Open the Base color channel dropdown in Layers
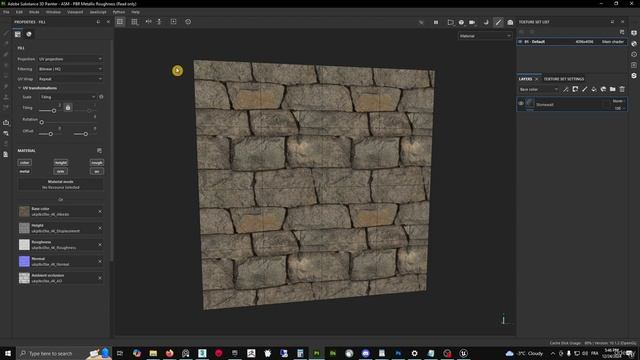Viewport: 640px width, 360px height. coord(538,89)
